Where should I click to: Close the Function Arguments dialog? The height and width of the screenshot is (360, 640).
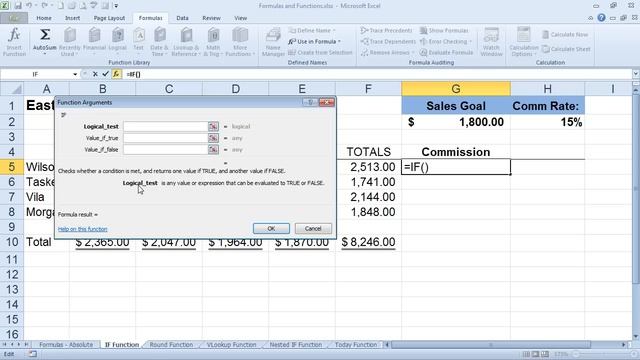327,102
